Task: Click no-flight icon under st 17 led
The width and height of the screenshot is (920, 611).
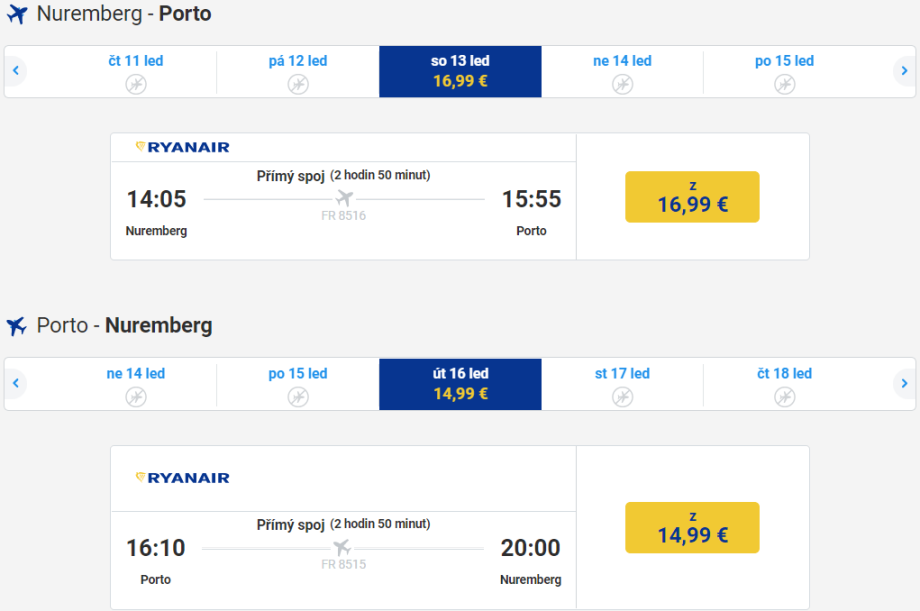Action: coord(622,397)
